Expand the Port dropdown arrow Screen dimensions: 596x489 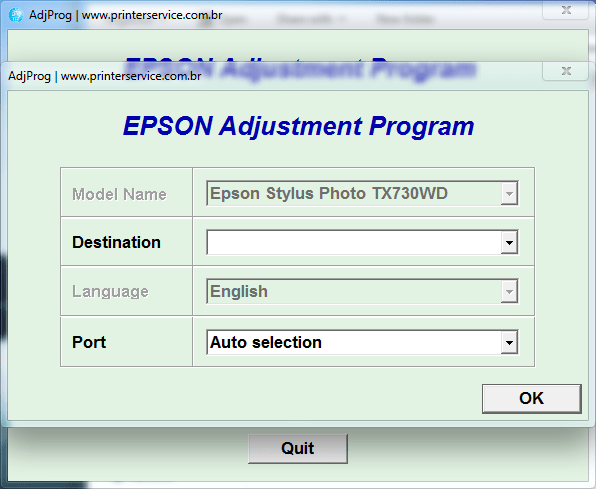(509, 342)
